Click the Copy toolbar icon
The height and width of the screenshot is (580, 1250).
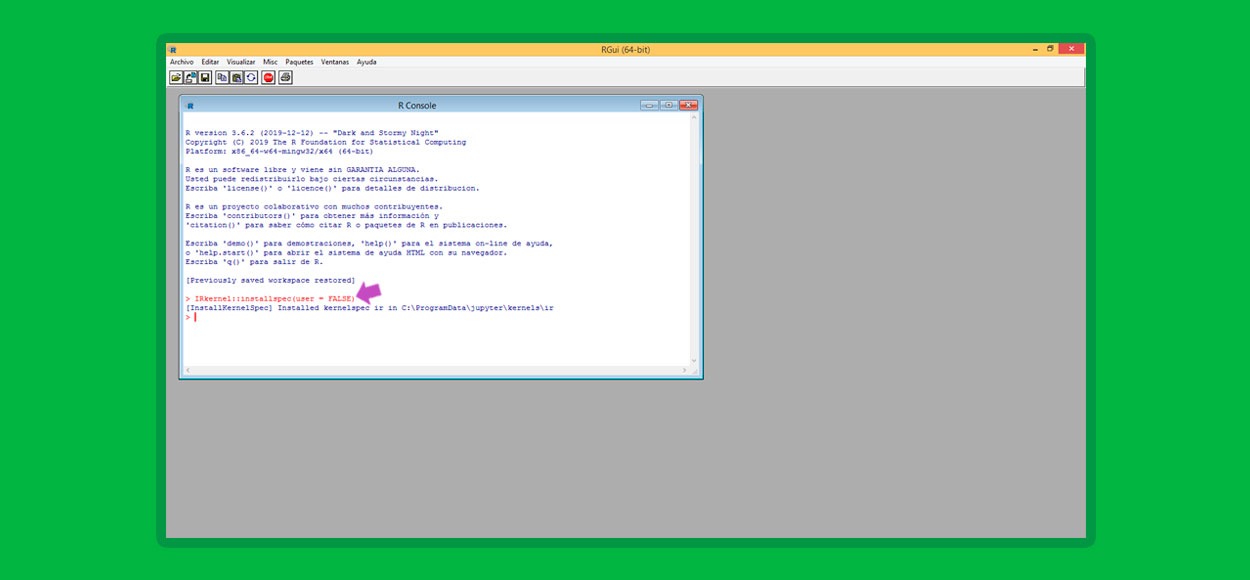(x=222, y=77)
